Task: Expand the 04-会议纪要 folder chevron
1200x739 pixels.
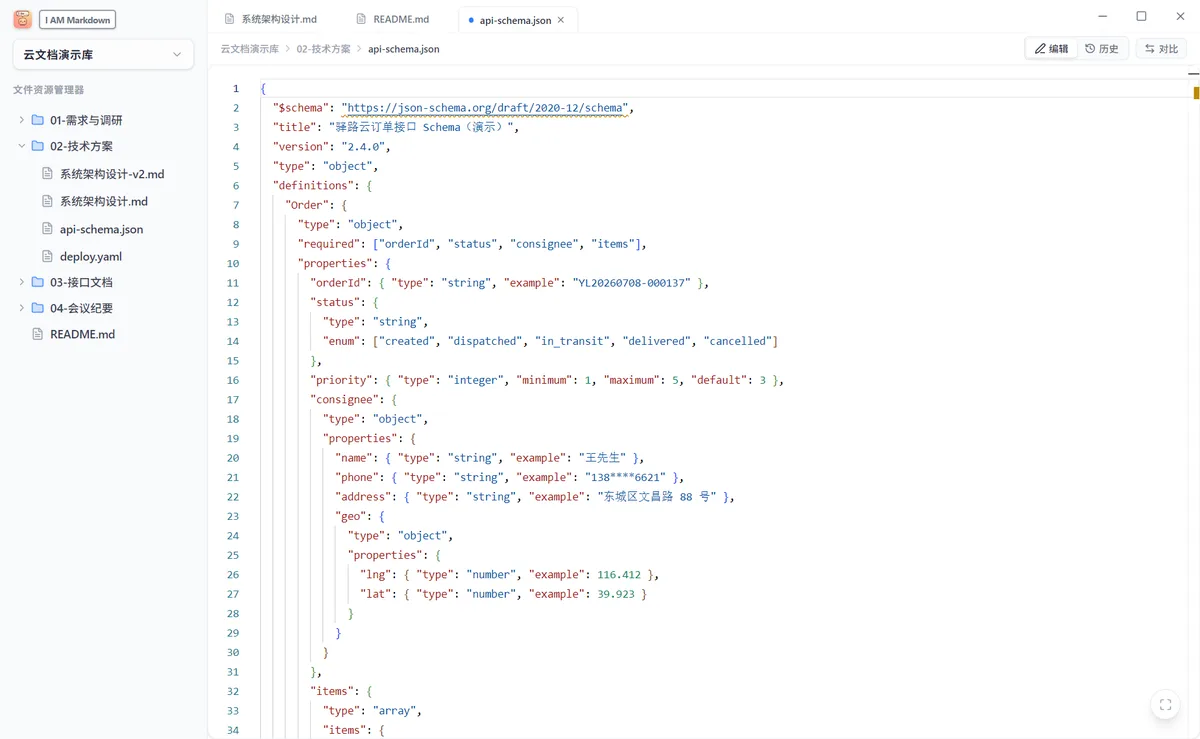Action: (x=22, y=308)
